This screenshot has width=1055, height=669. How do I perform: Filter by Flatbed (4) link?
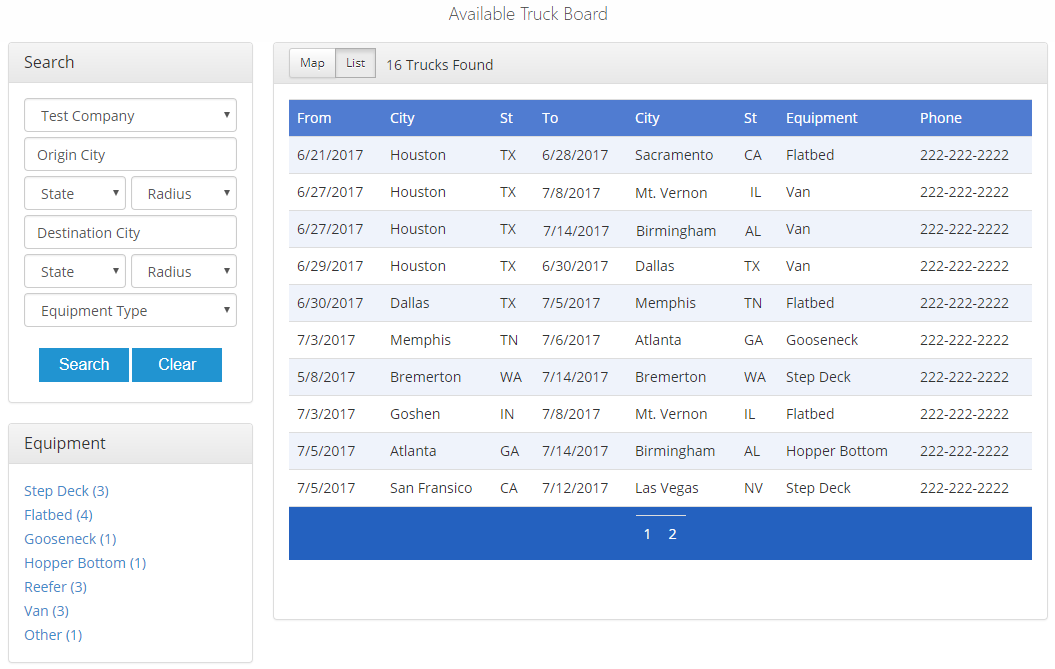click(59, 516)
